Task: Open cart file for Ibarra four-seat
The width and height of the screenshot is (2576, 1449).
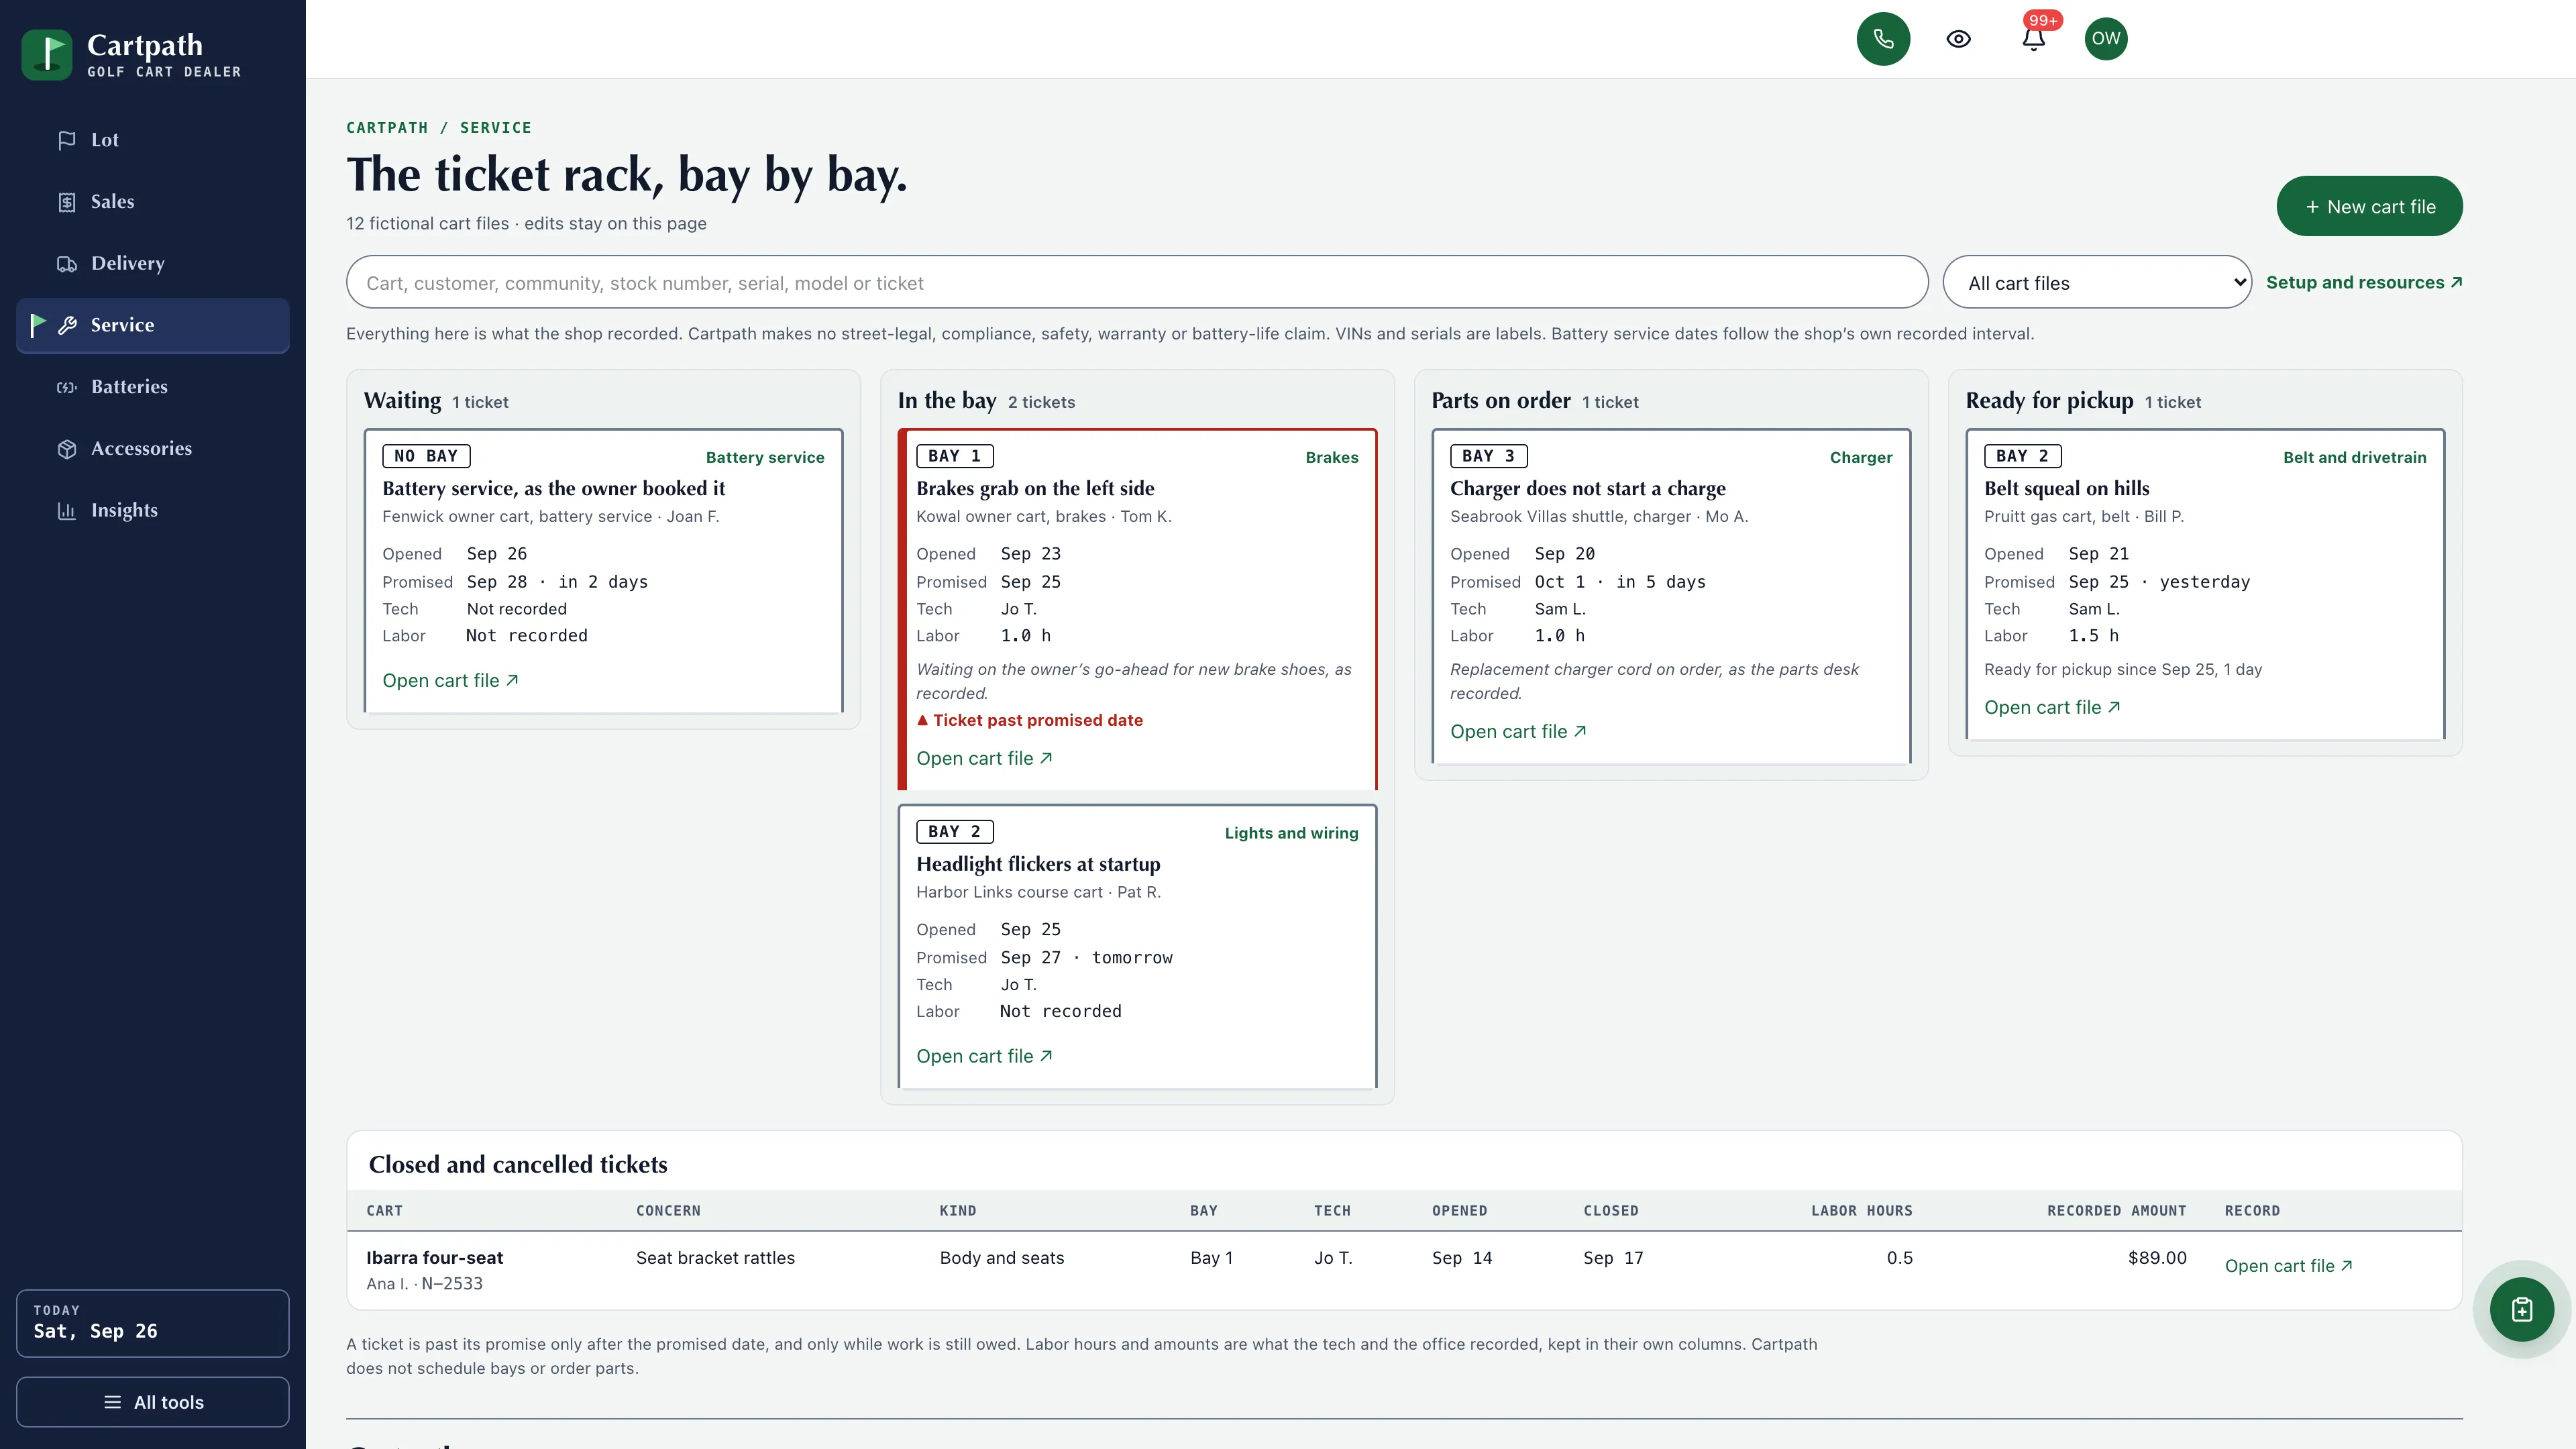Action: pos(2288,1266)
